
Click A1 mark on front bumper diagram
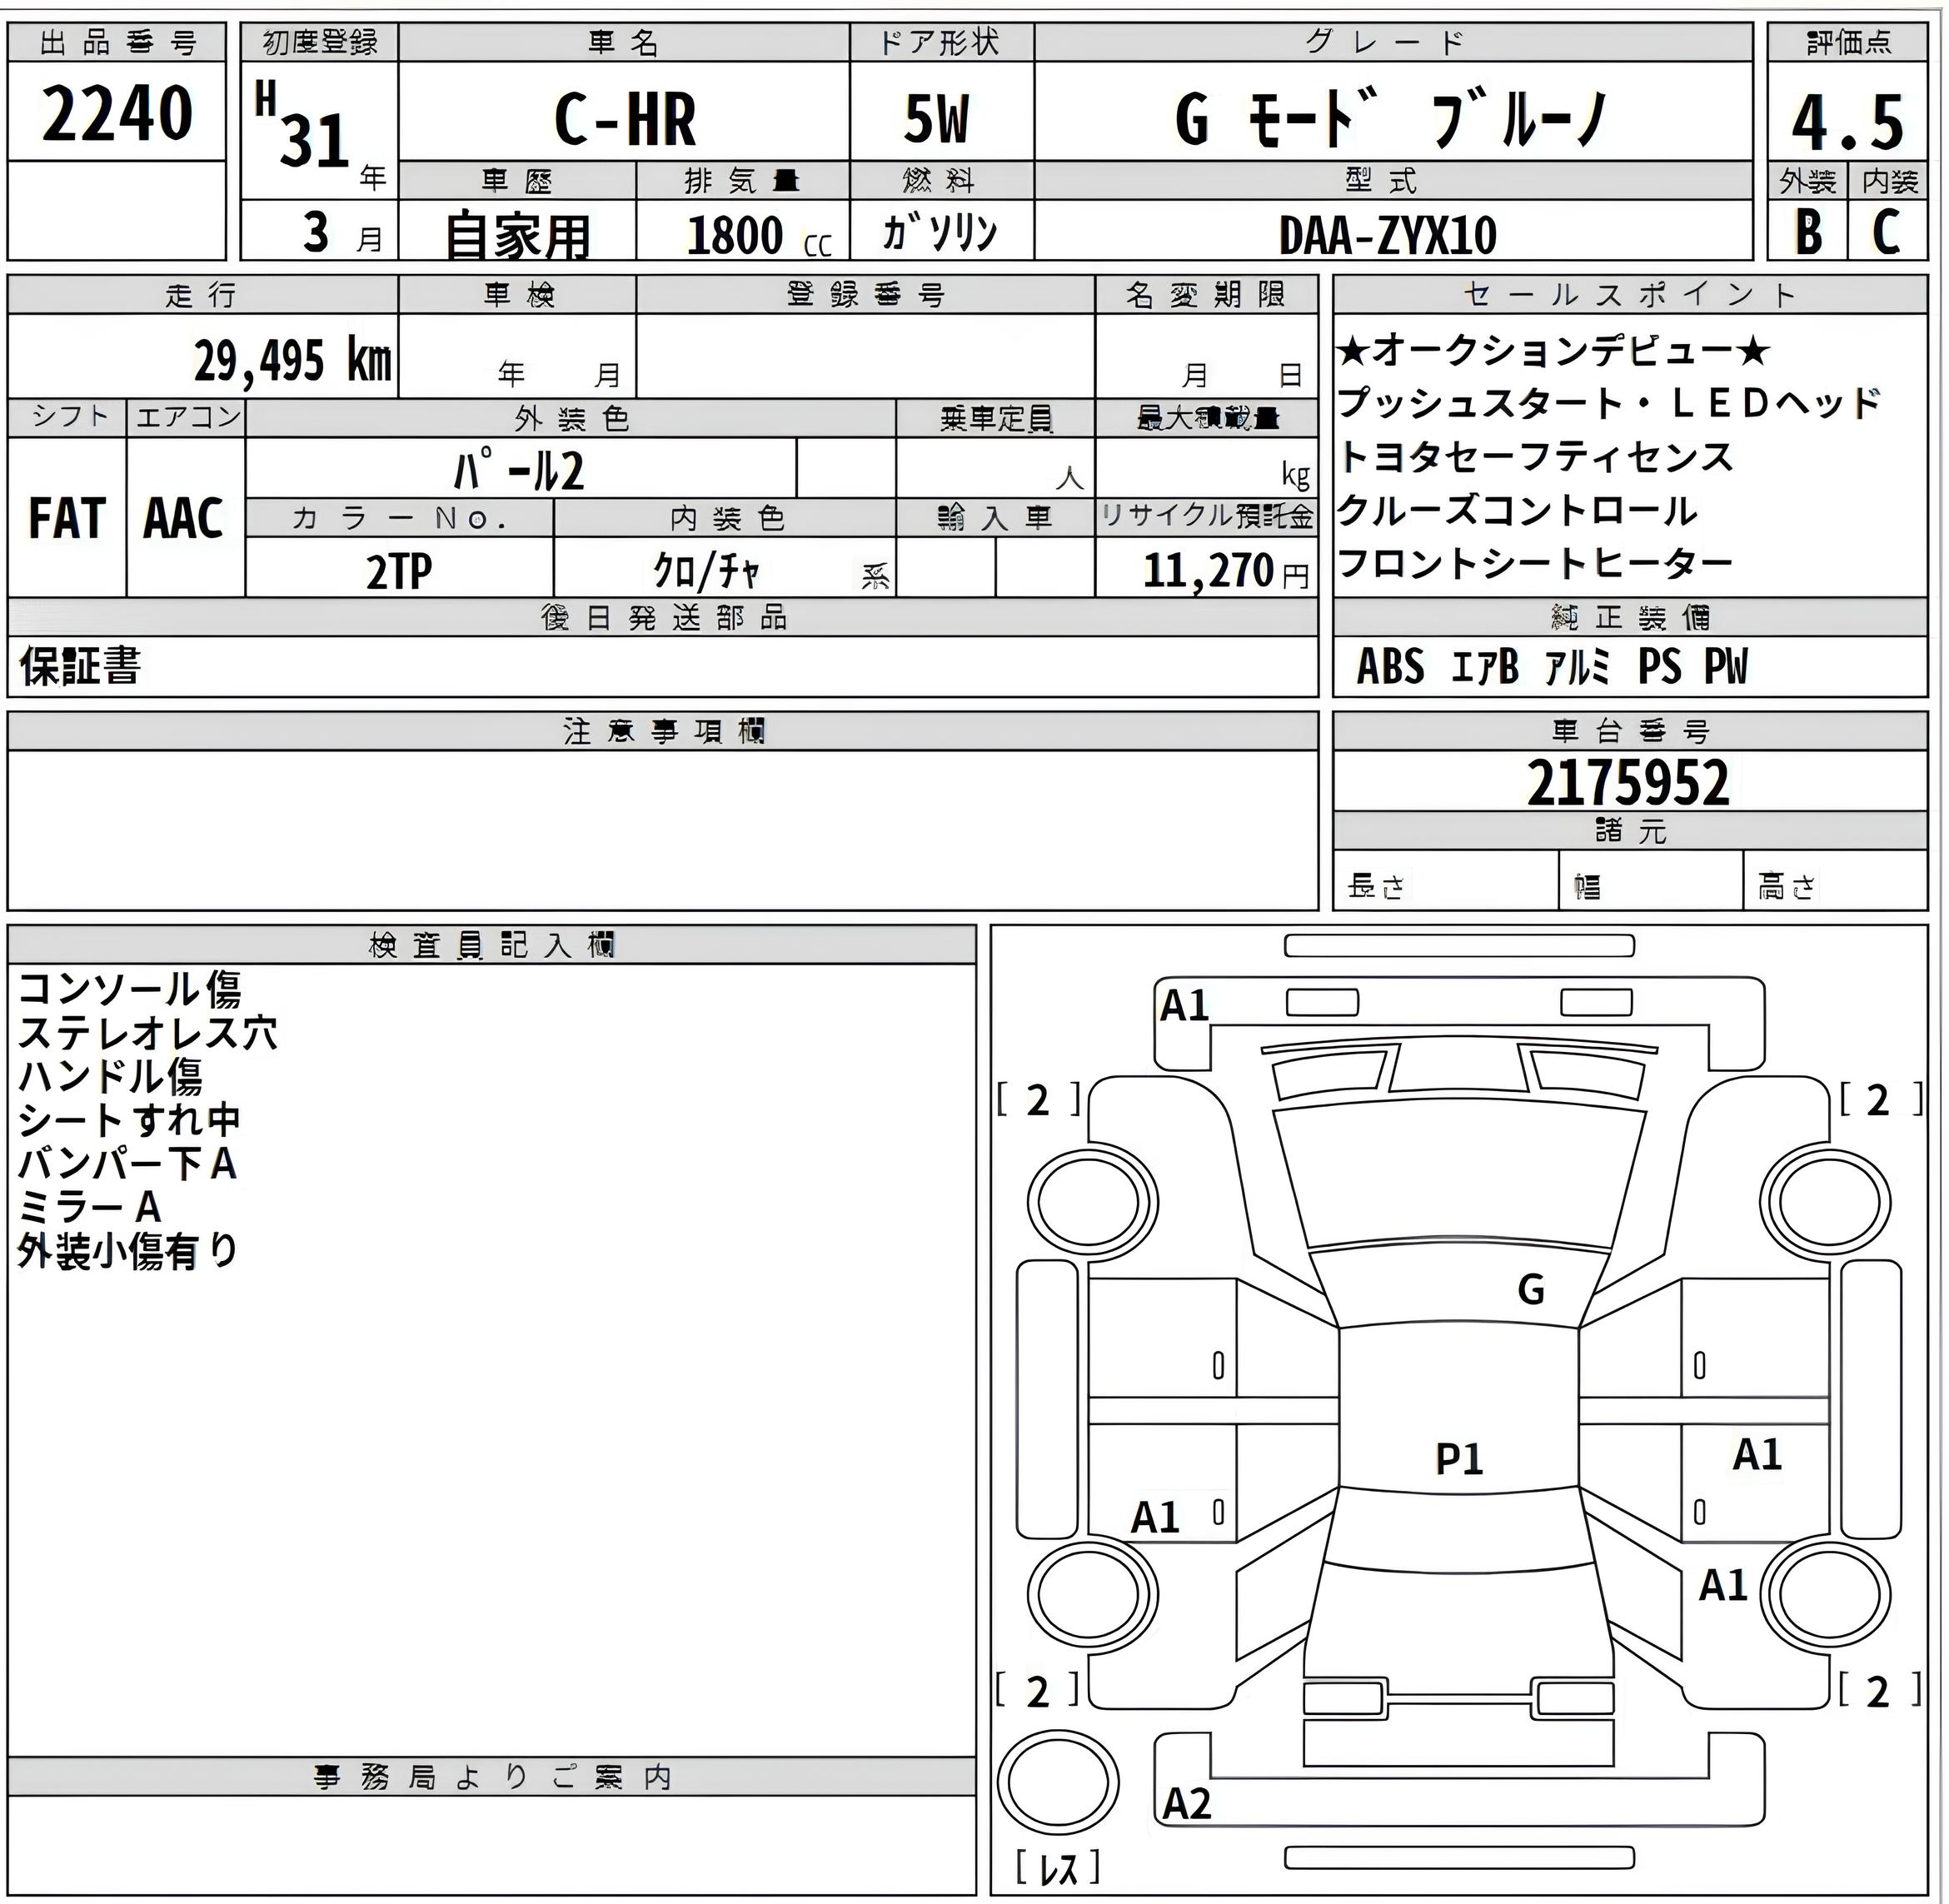point(1185,1005)
